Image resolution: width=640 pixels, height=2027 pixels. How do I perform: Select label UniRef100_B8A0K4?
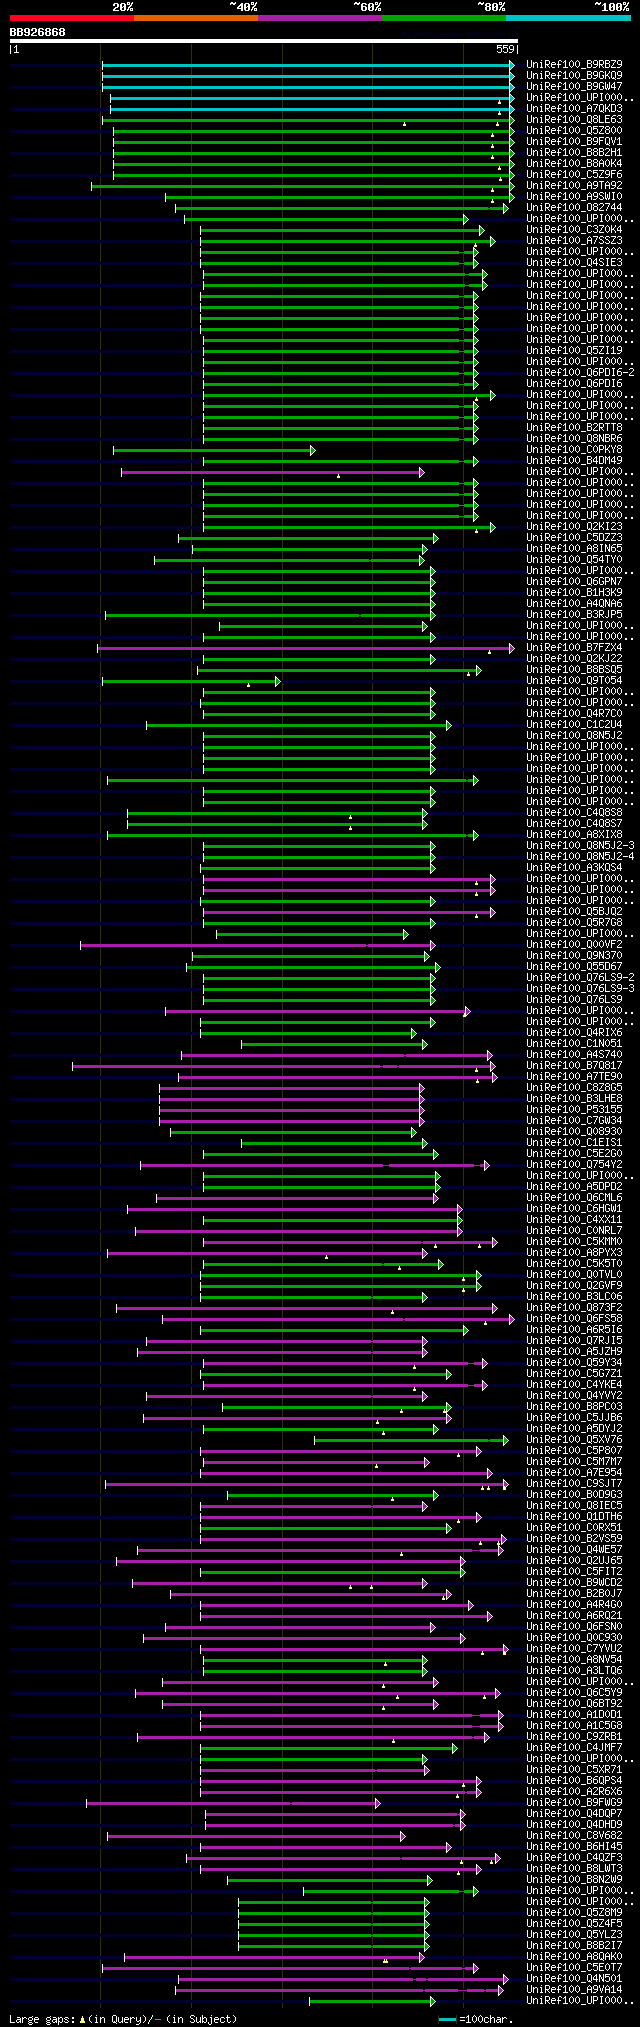pyautogui.click(x=574, y=163)
